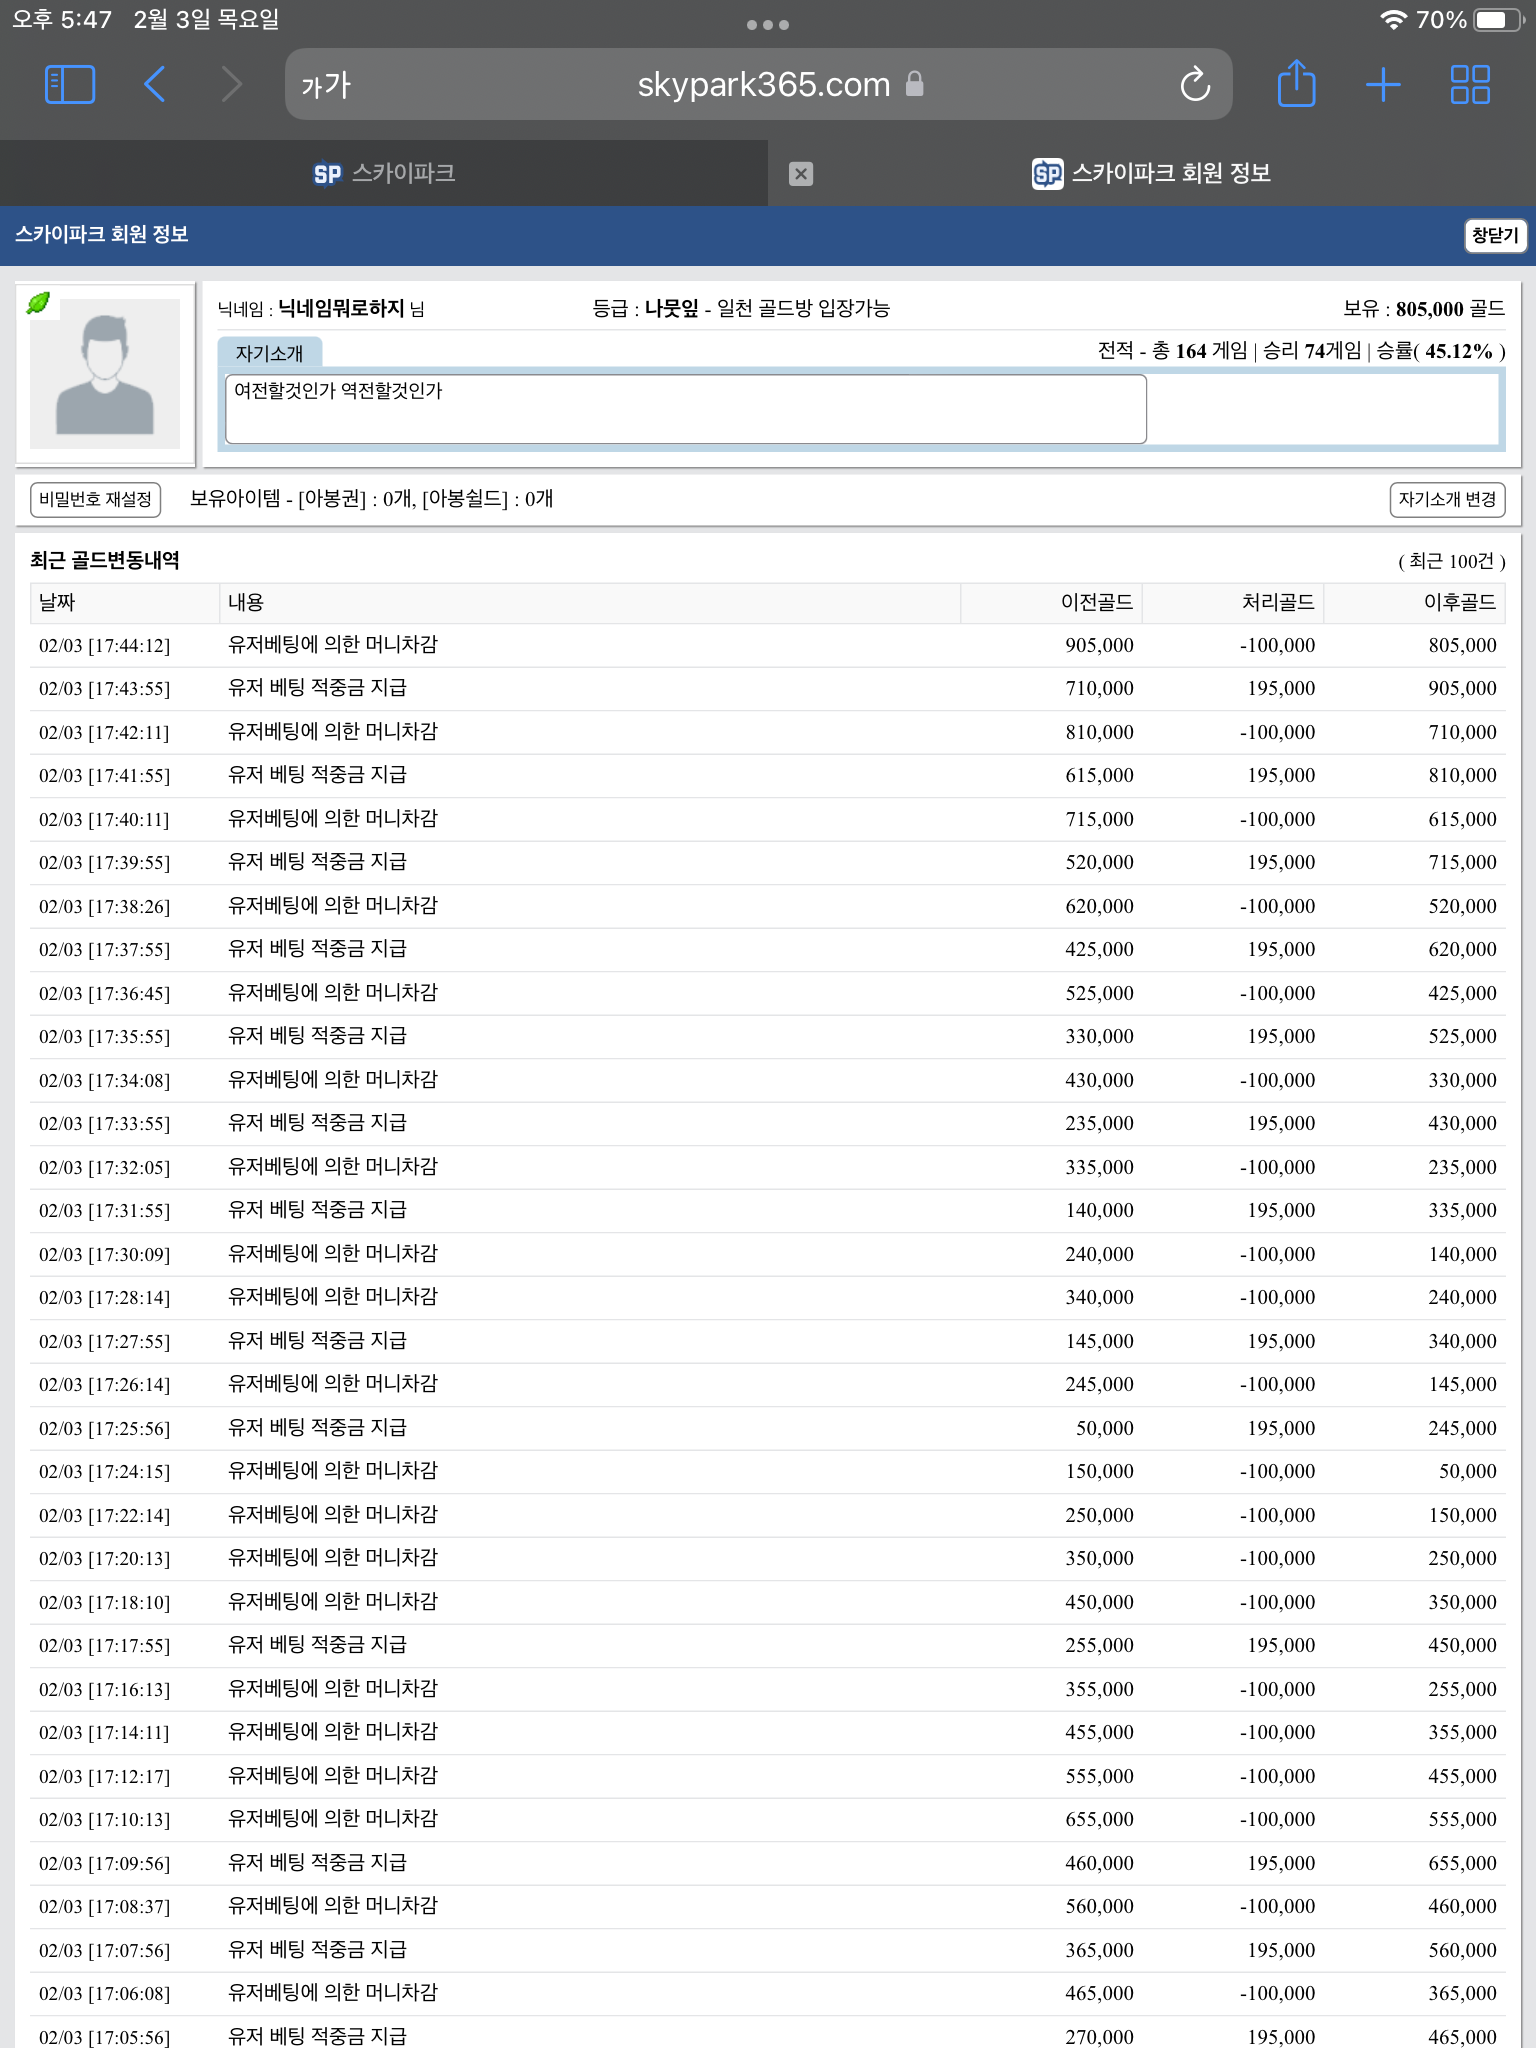The height and width of the screenshot is (2048, 1536).
Task: Click the 내용 column header
Action: click(x=589, y=603)
